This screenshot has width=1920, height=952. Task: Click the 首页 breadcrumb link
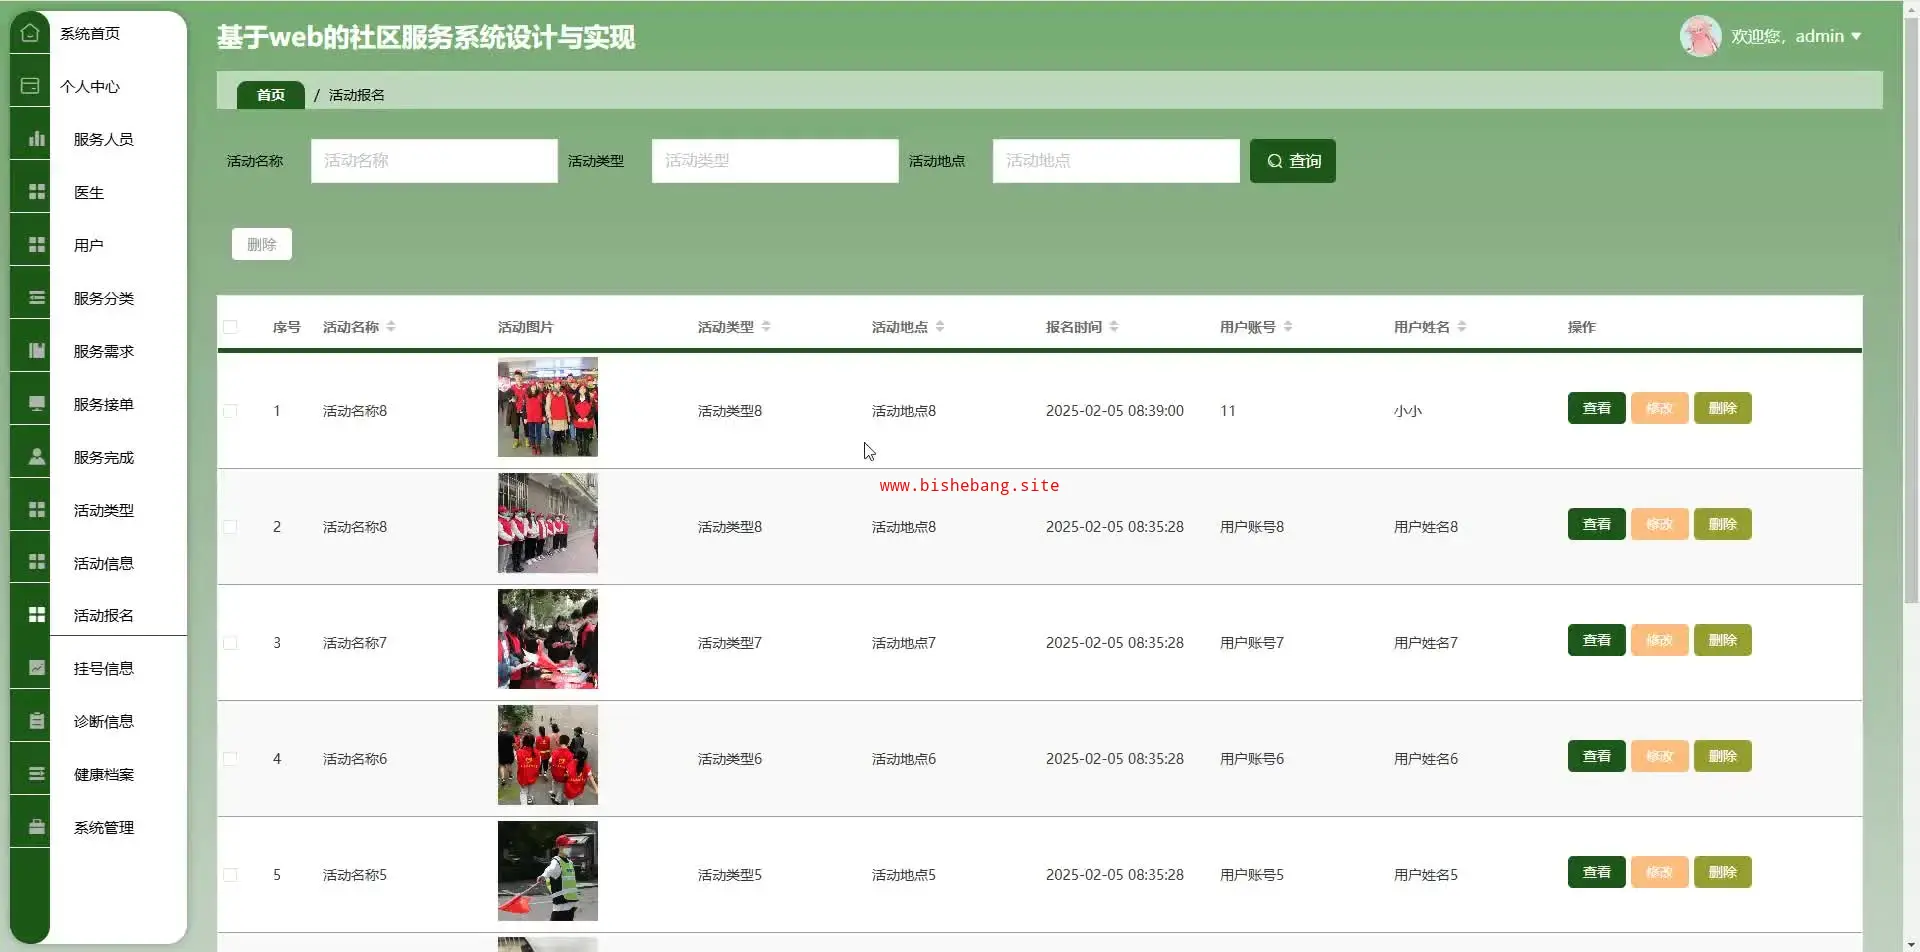(x=271, y=95)
